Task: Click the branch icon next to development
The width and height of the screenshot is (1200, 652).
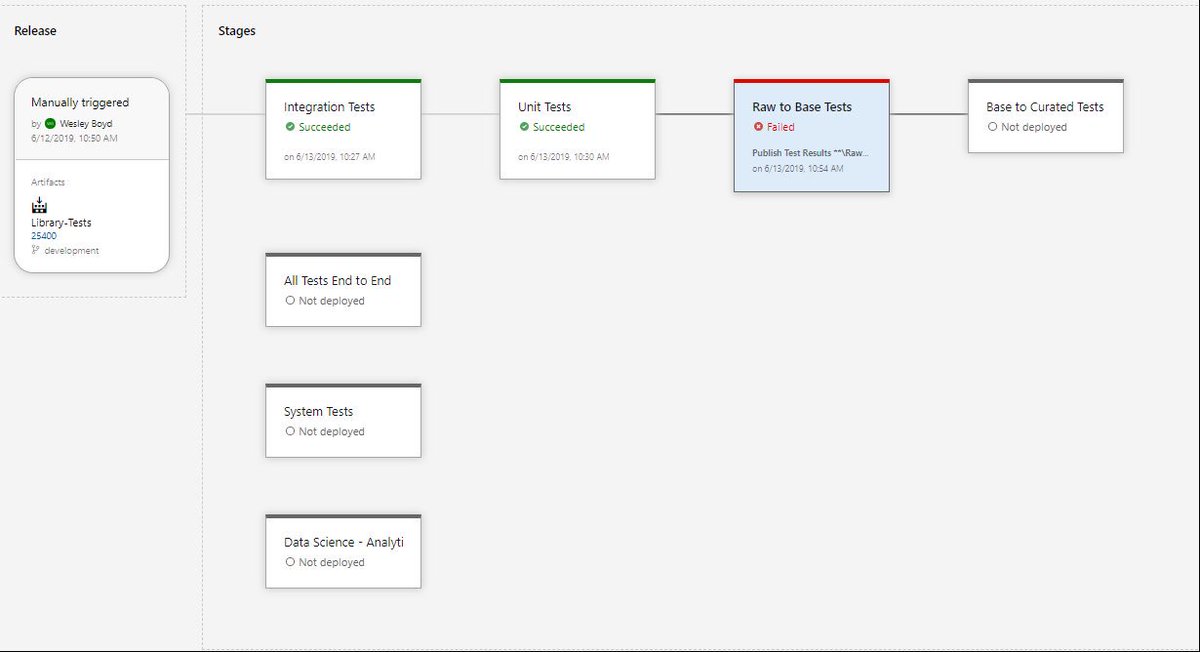Action: tap(35, 251)
